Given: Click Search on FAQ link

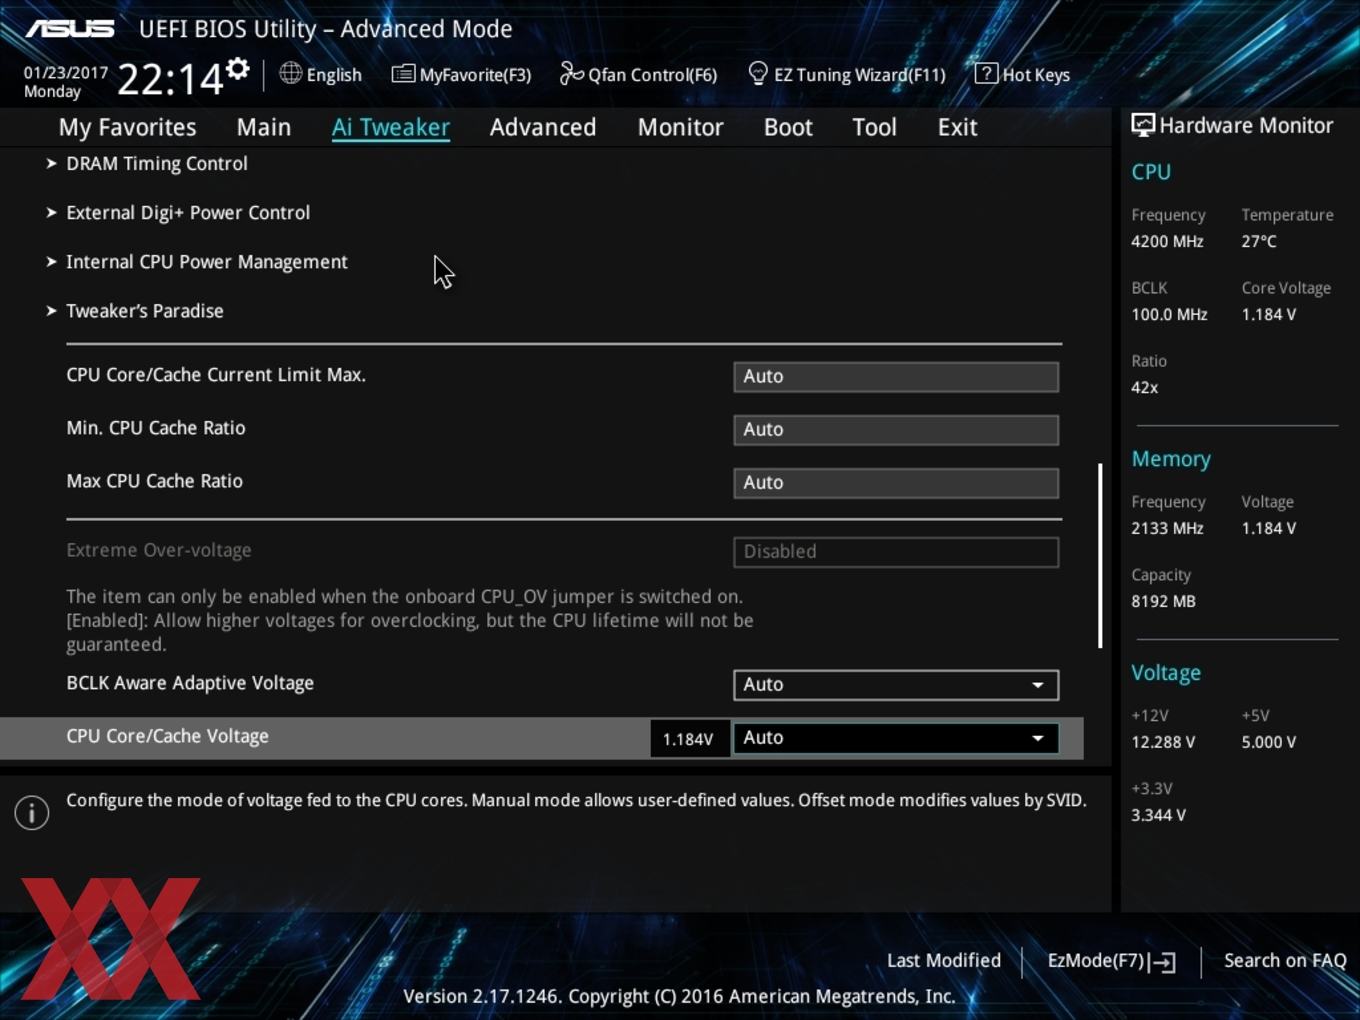Looking at the screenshot, I should [1285, 960].
